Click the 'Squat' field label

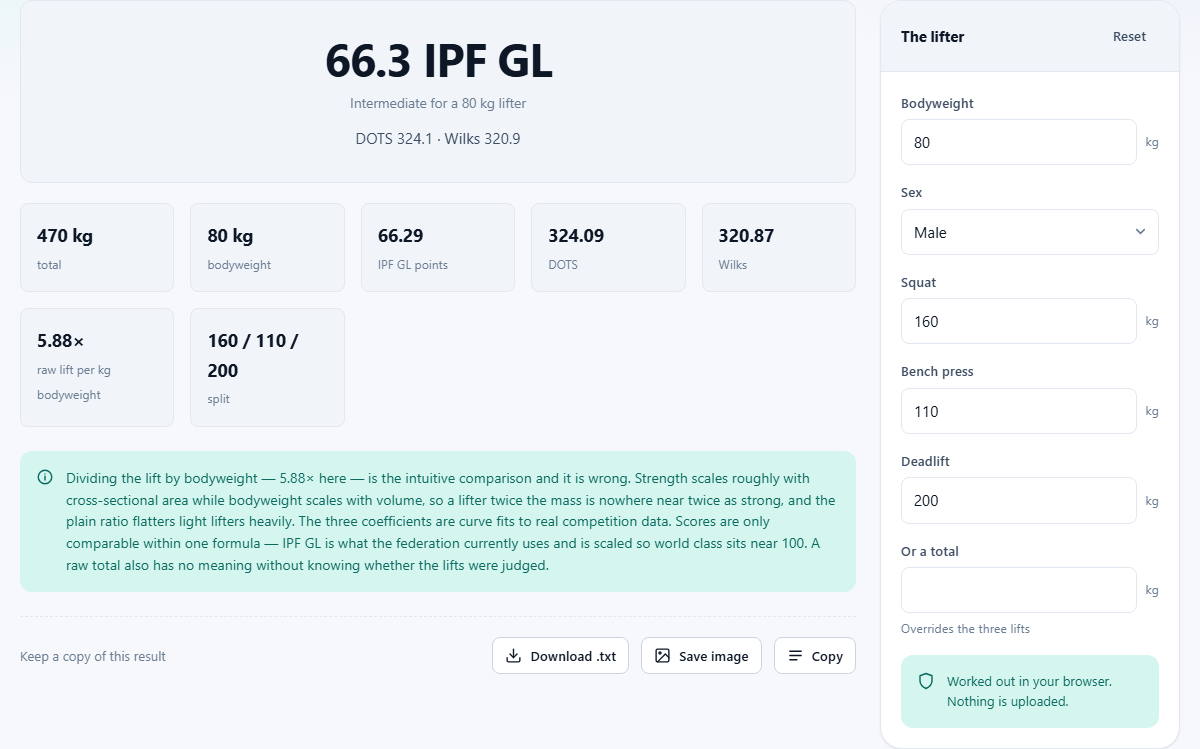click(918, 283)
